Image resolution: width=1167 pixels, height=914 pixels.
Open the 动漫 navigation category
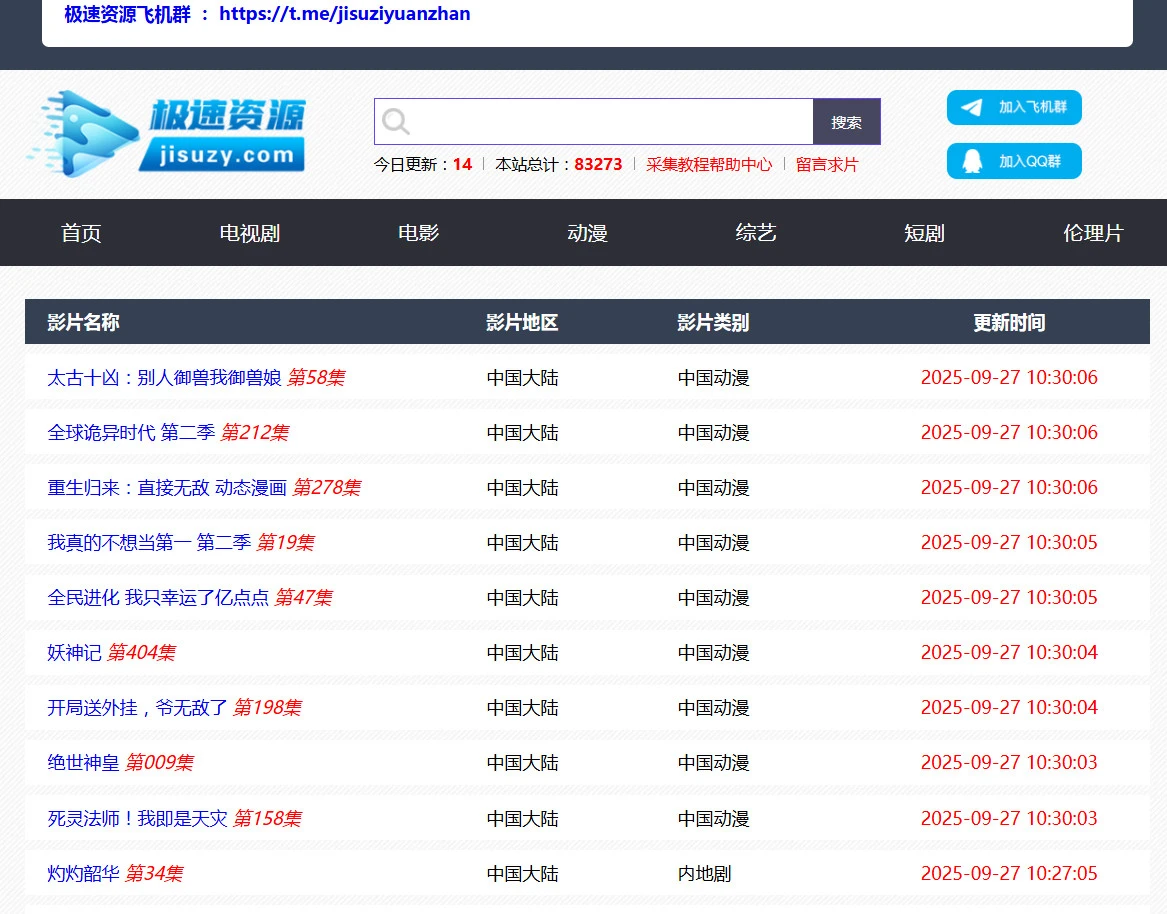pyautogui.click(x=587, y=233)
